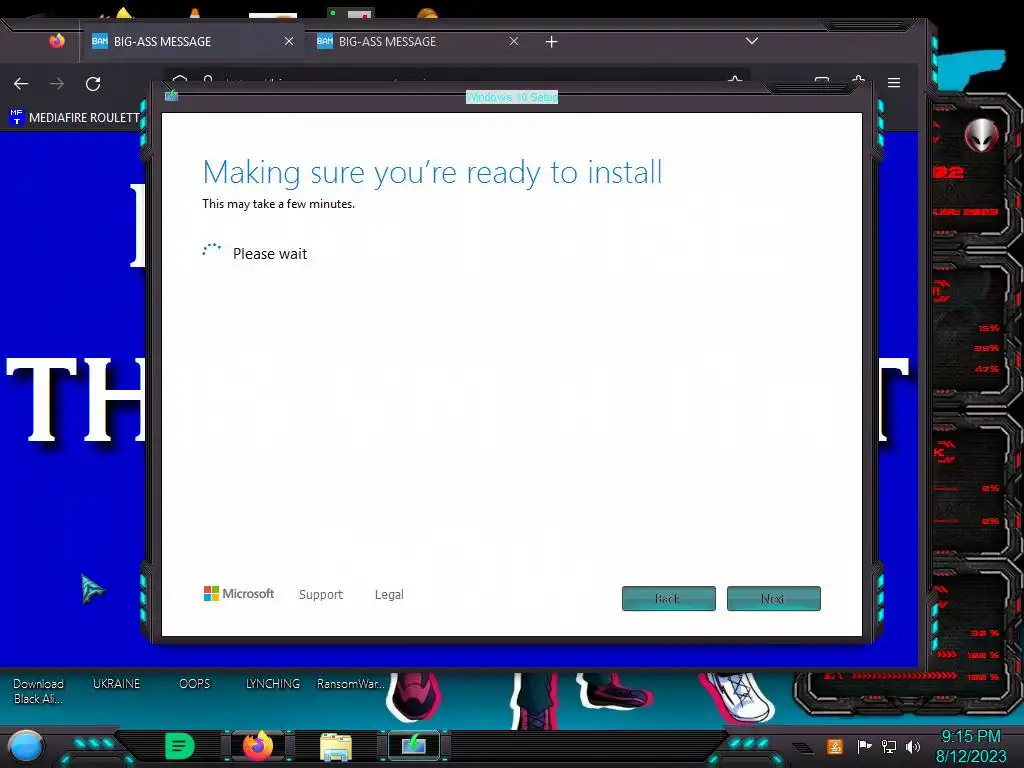Open the Legal link in Setup

(x=389, y=594)
